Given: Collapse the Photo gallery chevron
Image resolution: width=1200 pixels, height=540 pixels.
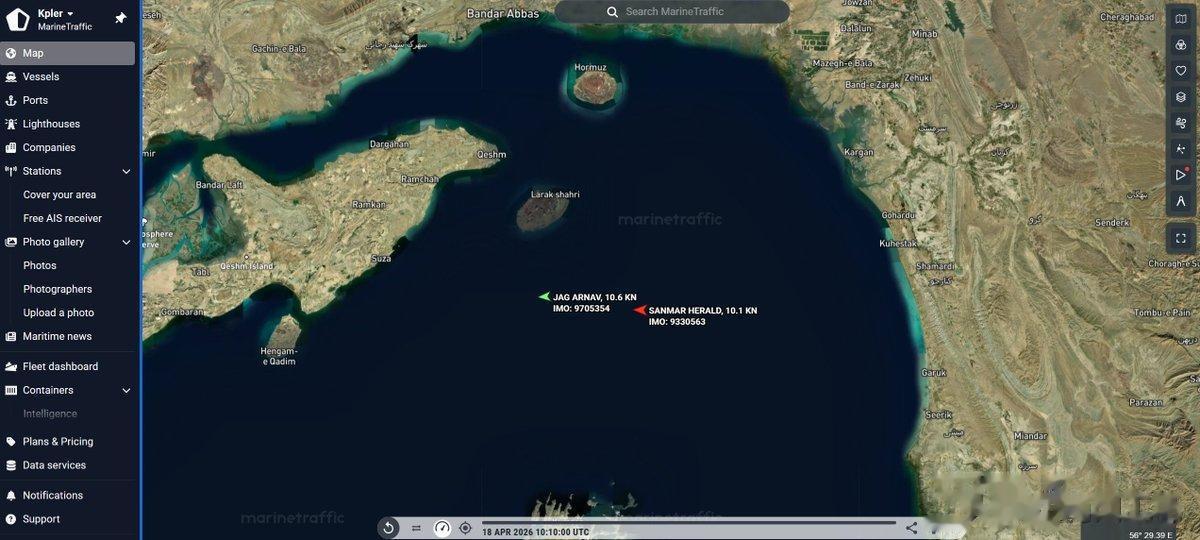Looking at the screenshot, I should pyautogui.click(x=126, y=242).
